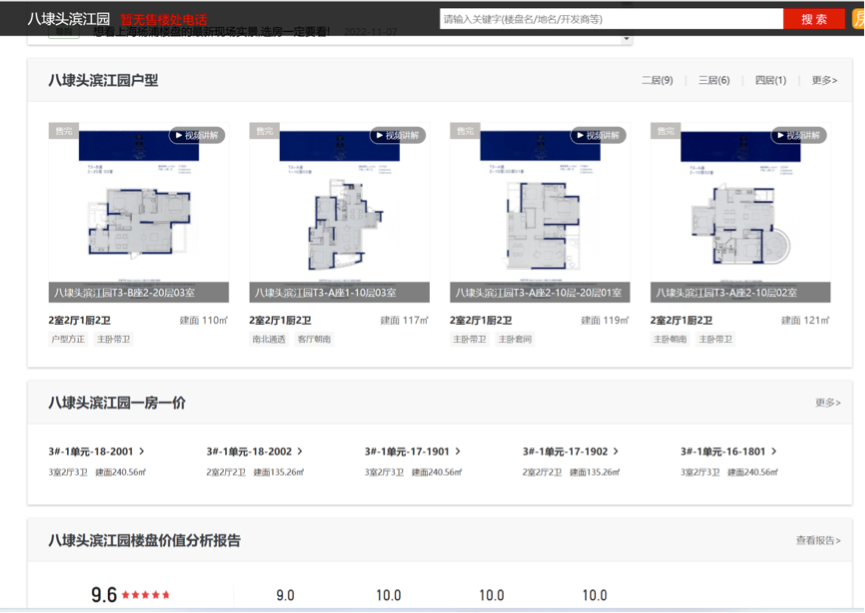The image size is (865, 613).
Task: Play video explanation for the 121㎡ floor plan
Action: click(x=798, y=135)
